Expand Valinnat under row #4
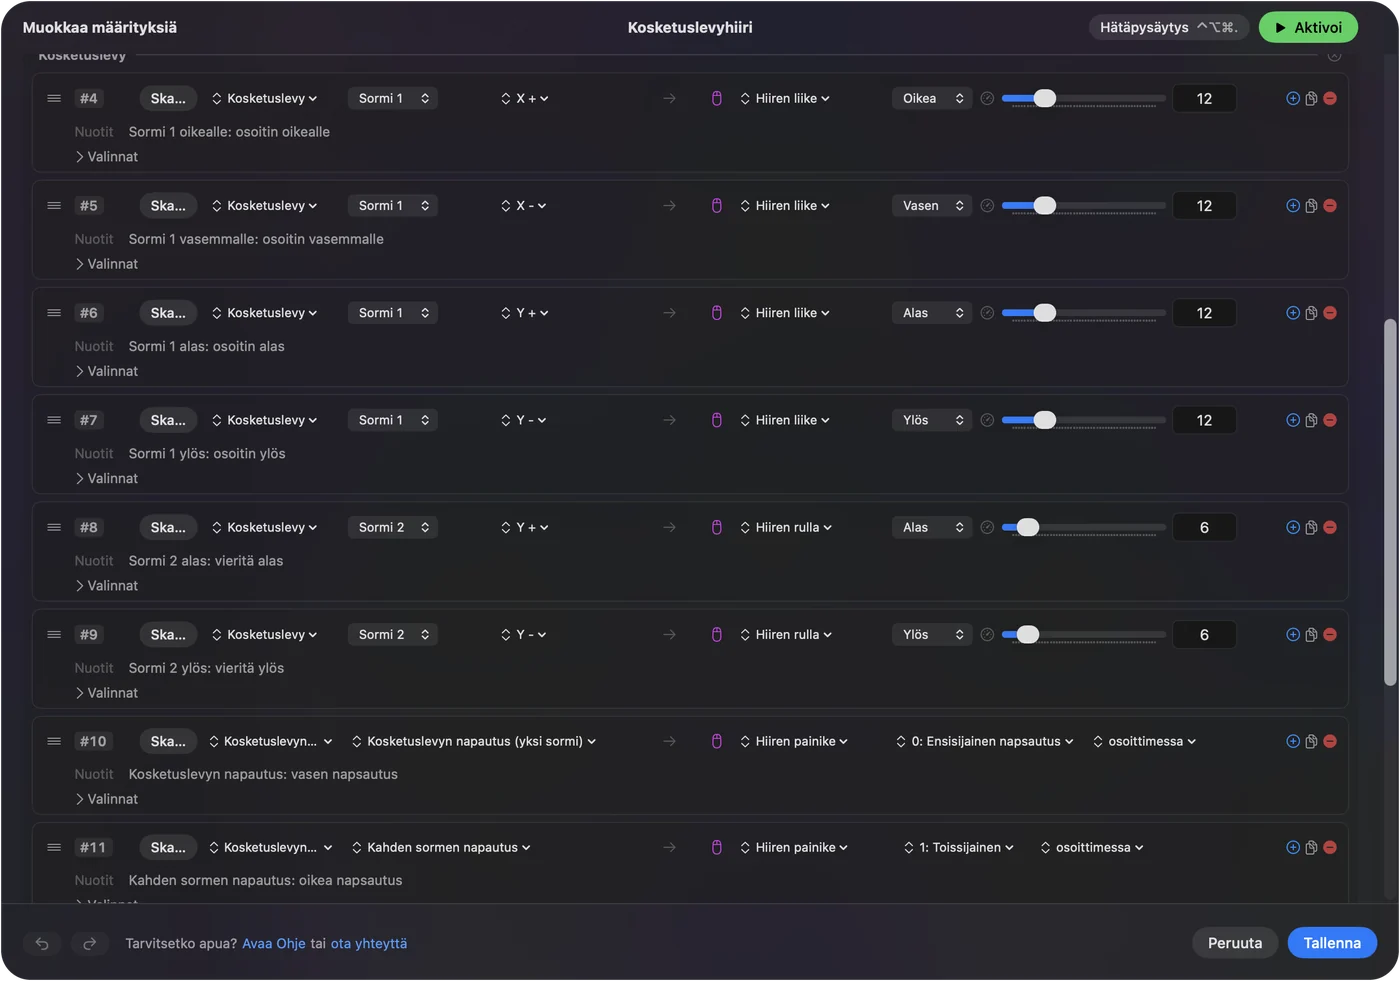This screenshot has width=1400, height=981. point(106,157)
